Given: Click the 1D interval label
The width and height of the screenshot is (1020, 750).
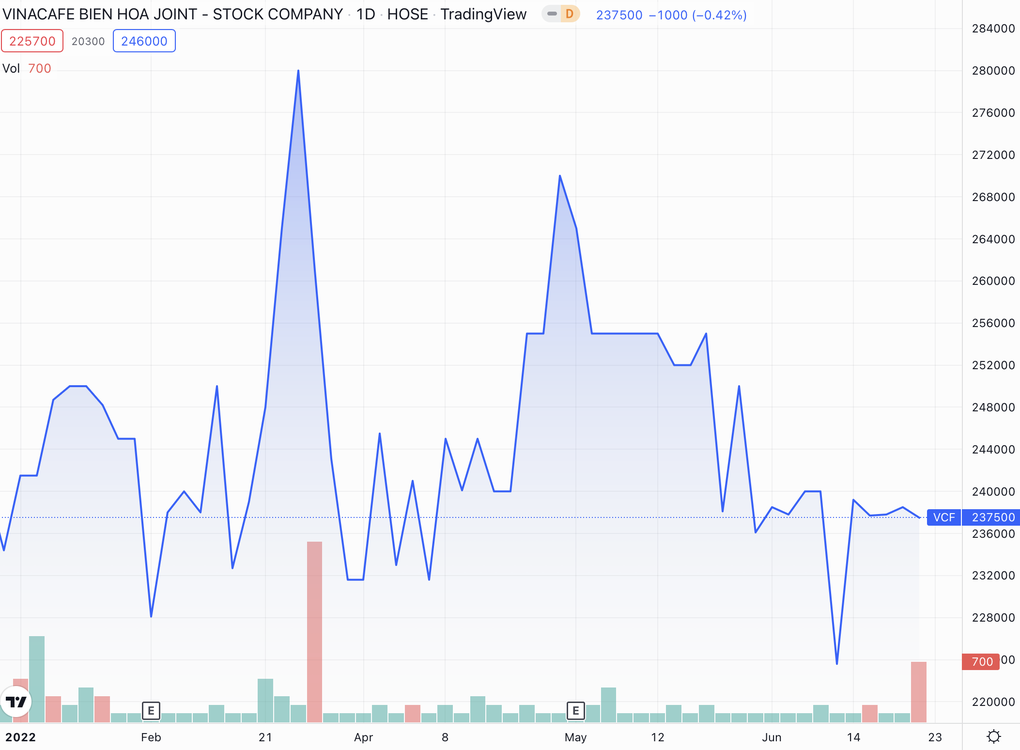Looking at the screenshot, I should pyautogui.click(x=366, y=14).
